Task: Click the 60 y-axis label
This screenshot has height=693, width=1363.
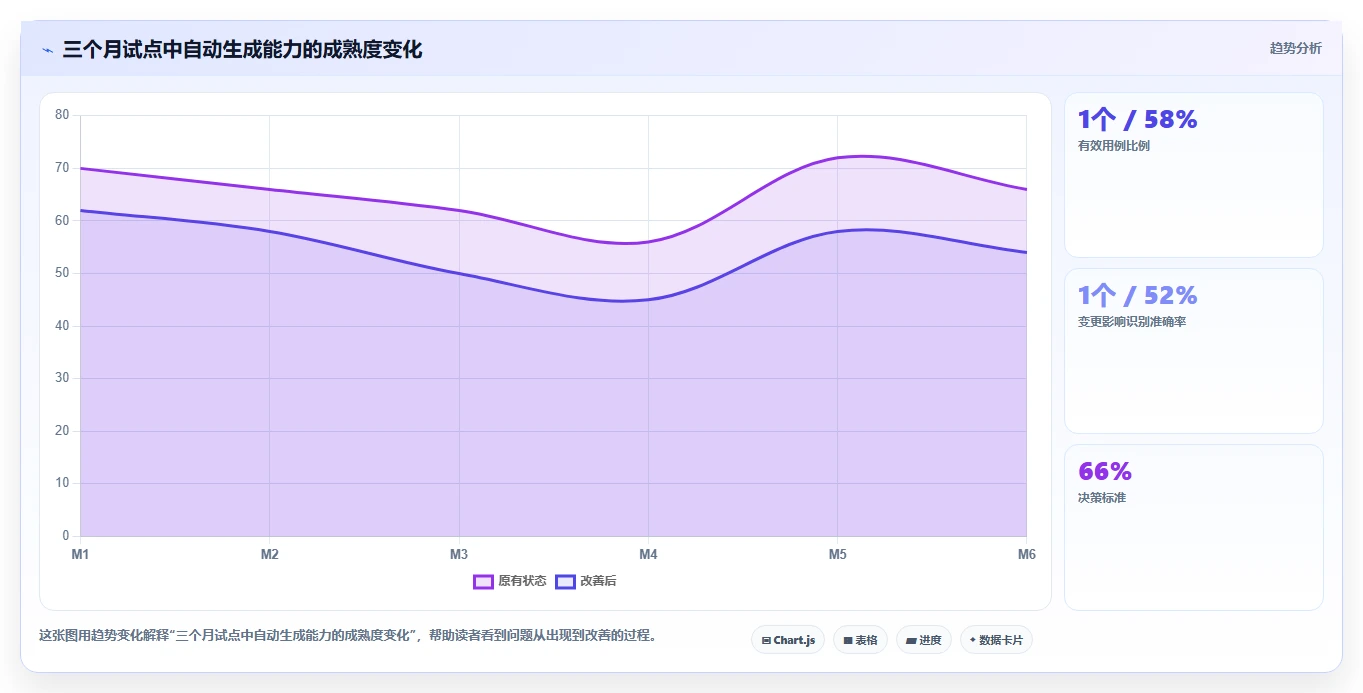Action: coord(62,220)
